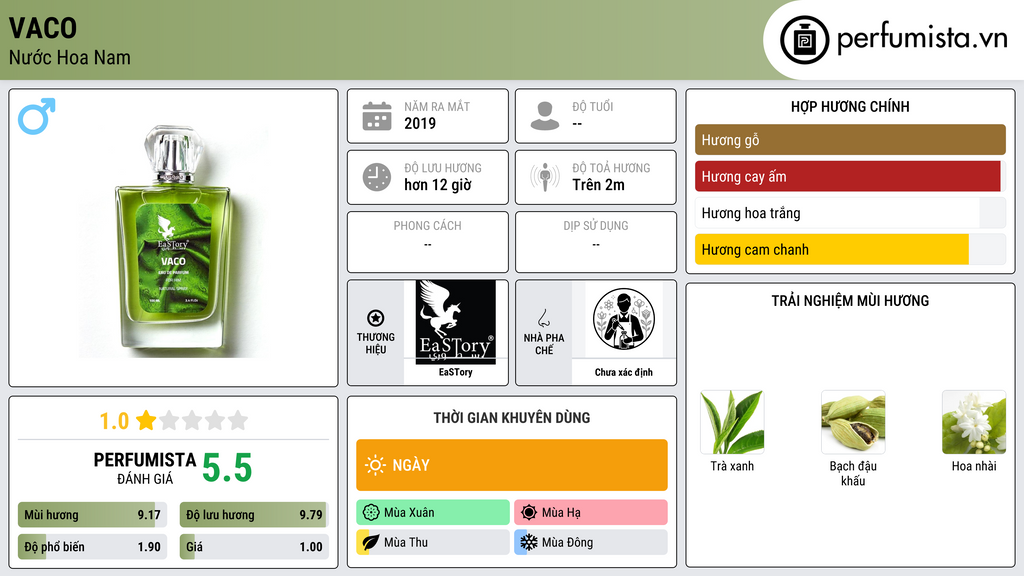
Task: Click the leaf icon next to Mùa Thu
Action: [371, 542]
